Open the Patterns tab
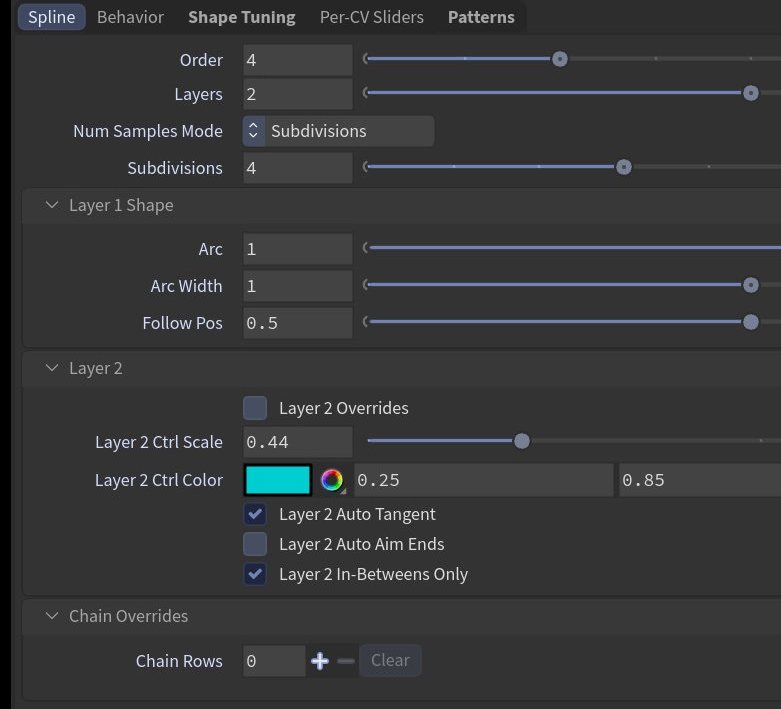 pyautogui.click(x=481, y=17)
